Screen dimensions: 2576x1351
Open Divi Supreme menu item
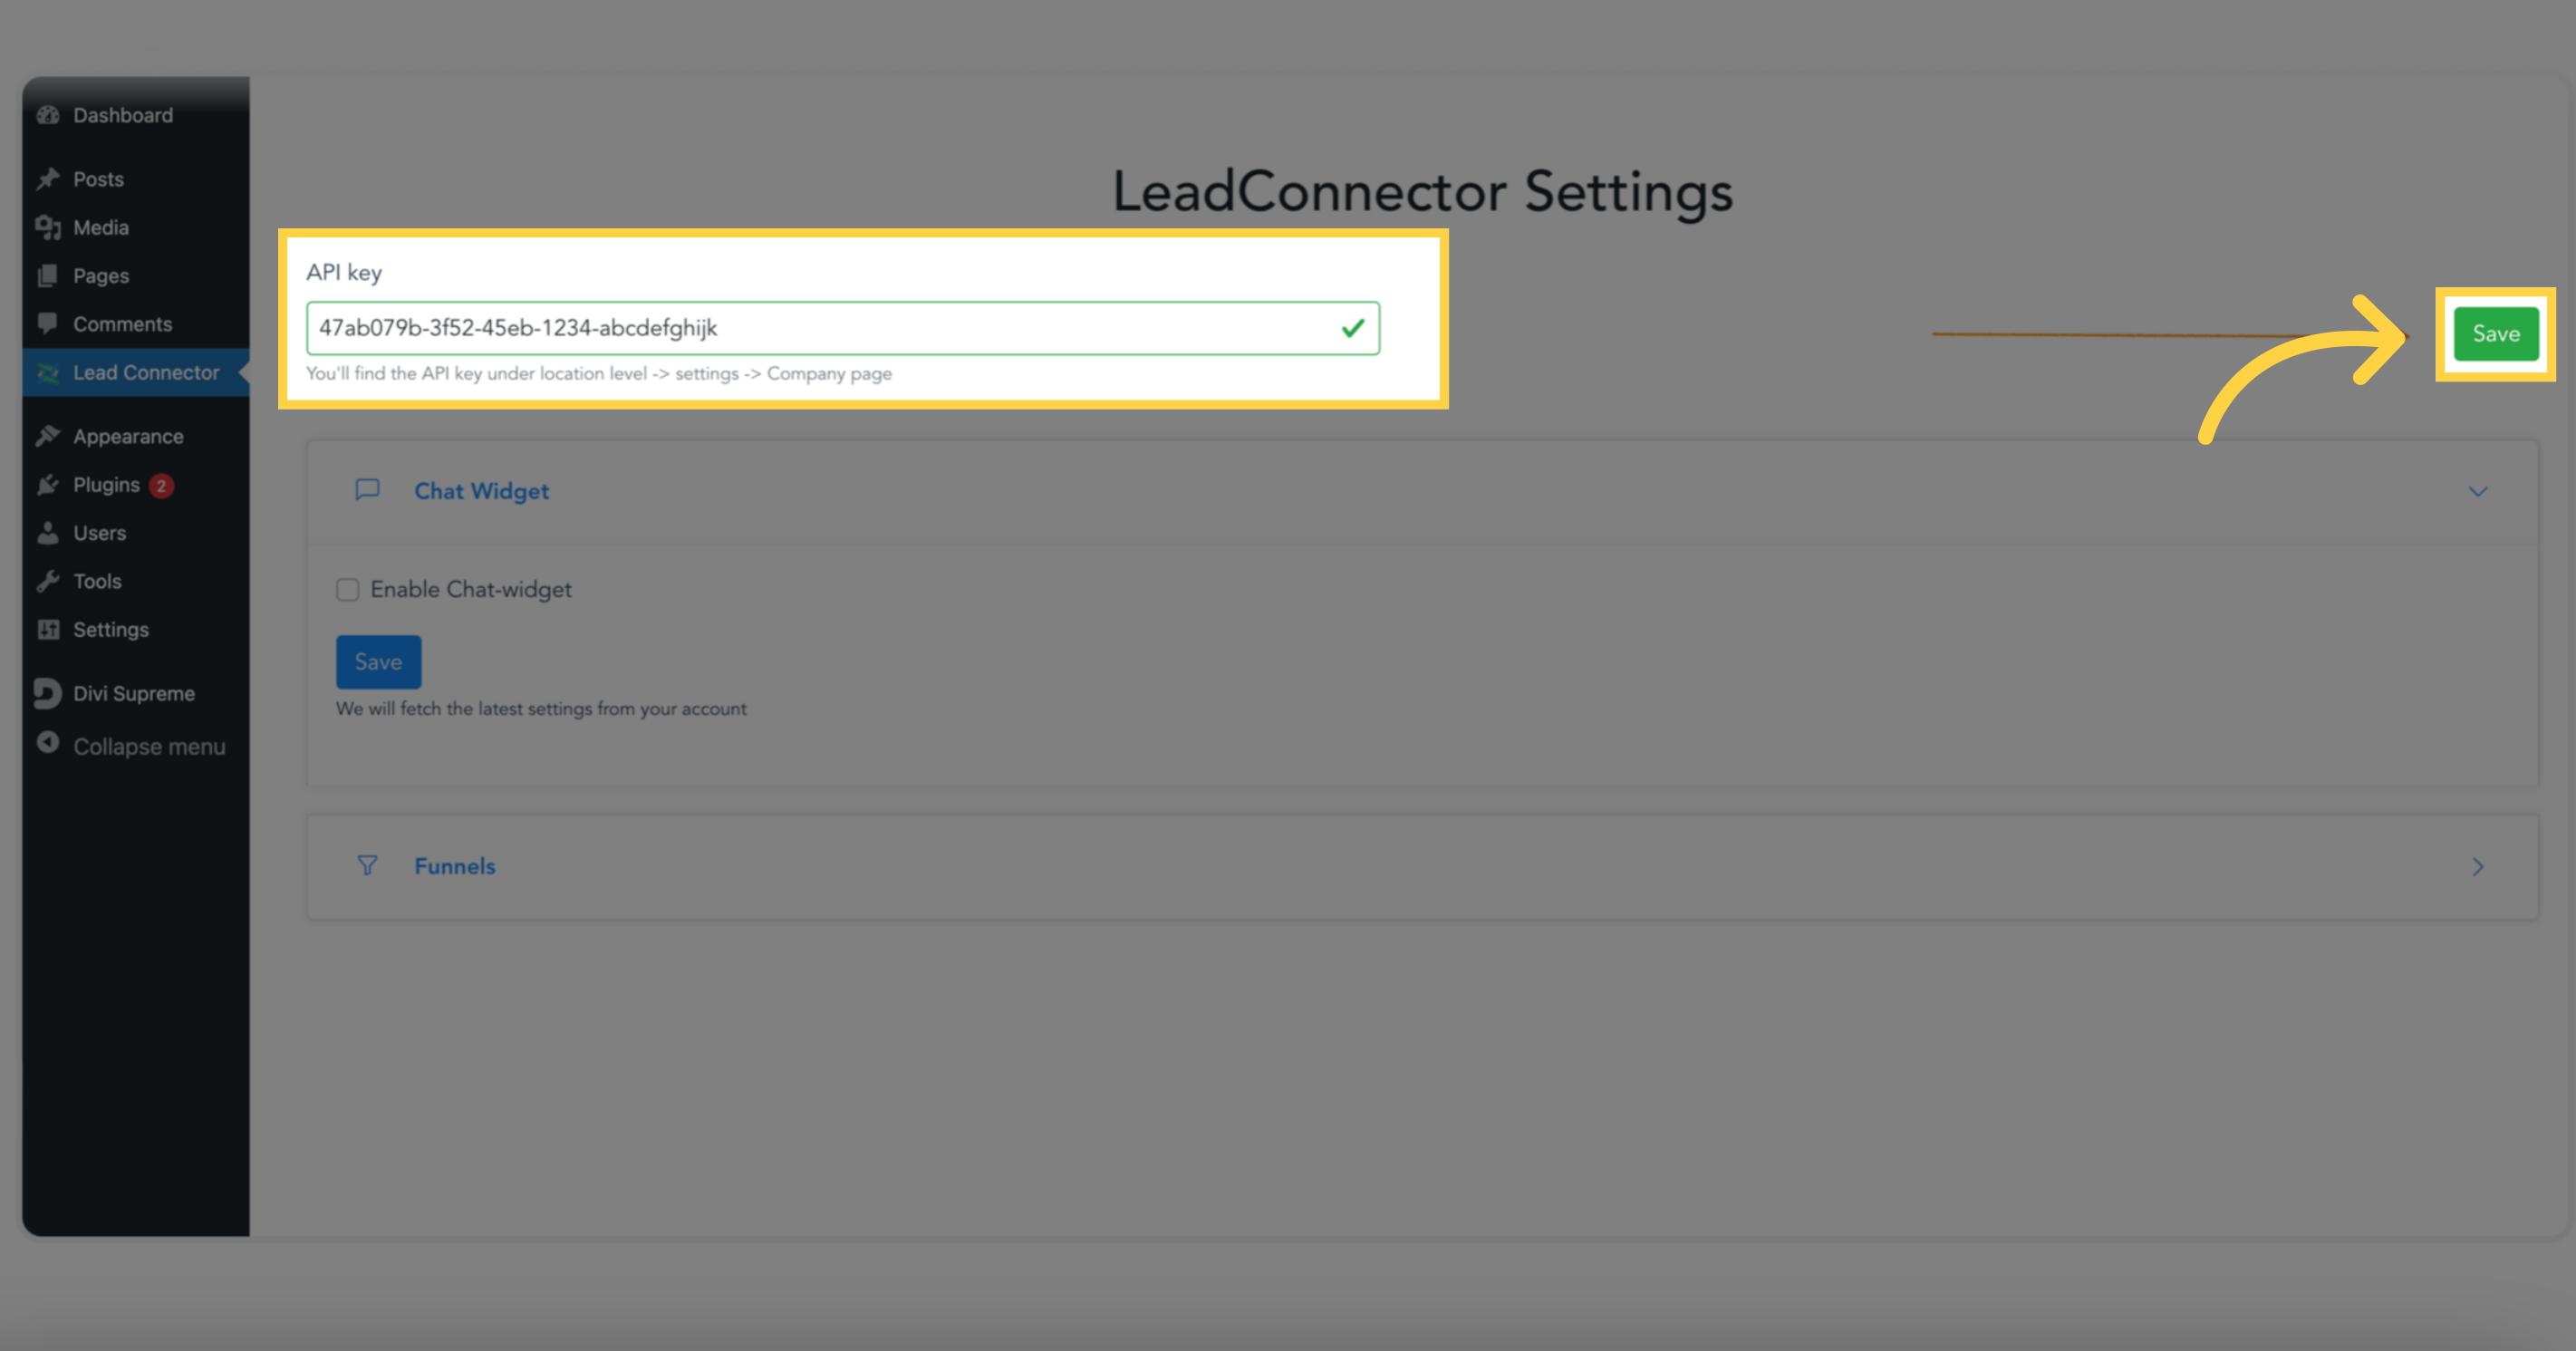click(136, 693)
